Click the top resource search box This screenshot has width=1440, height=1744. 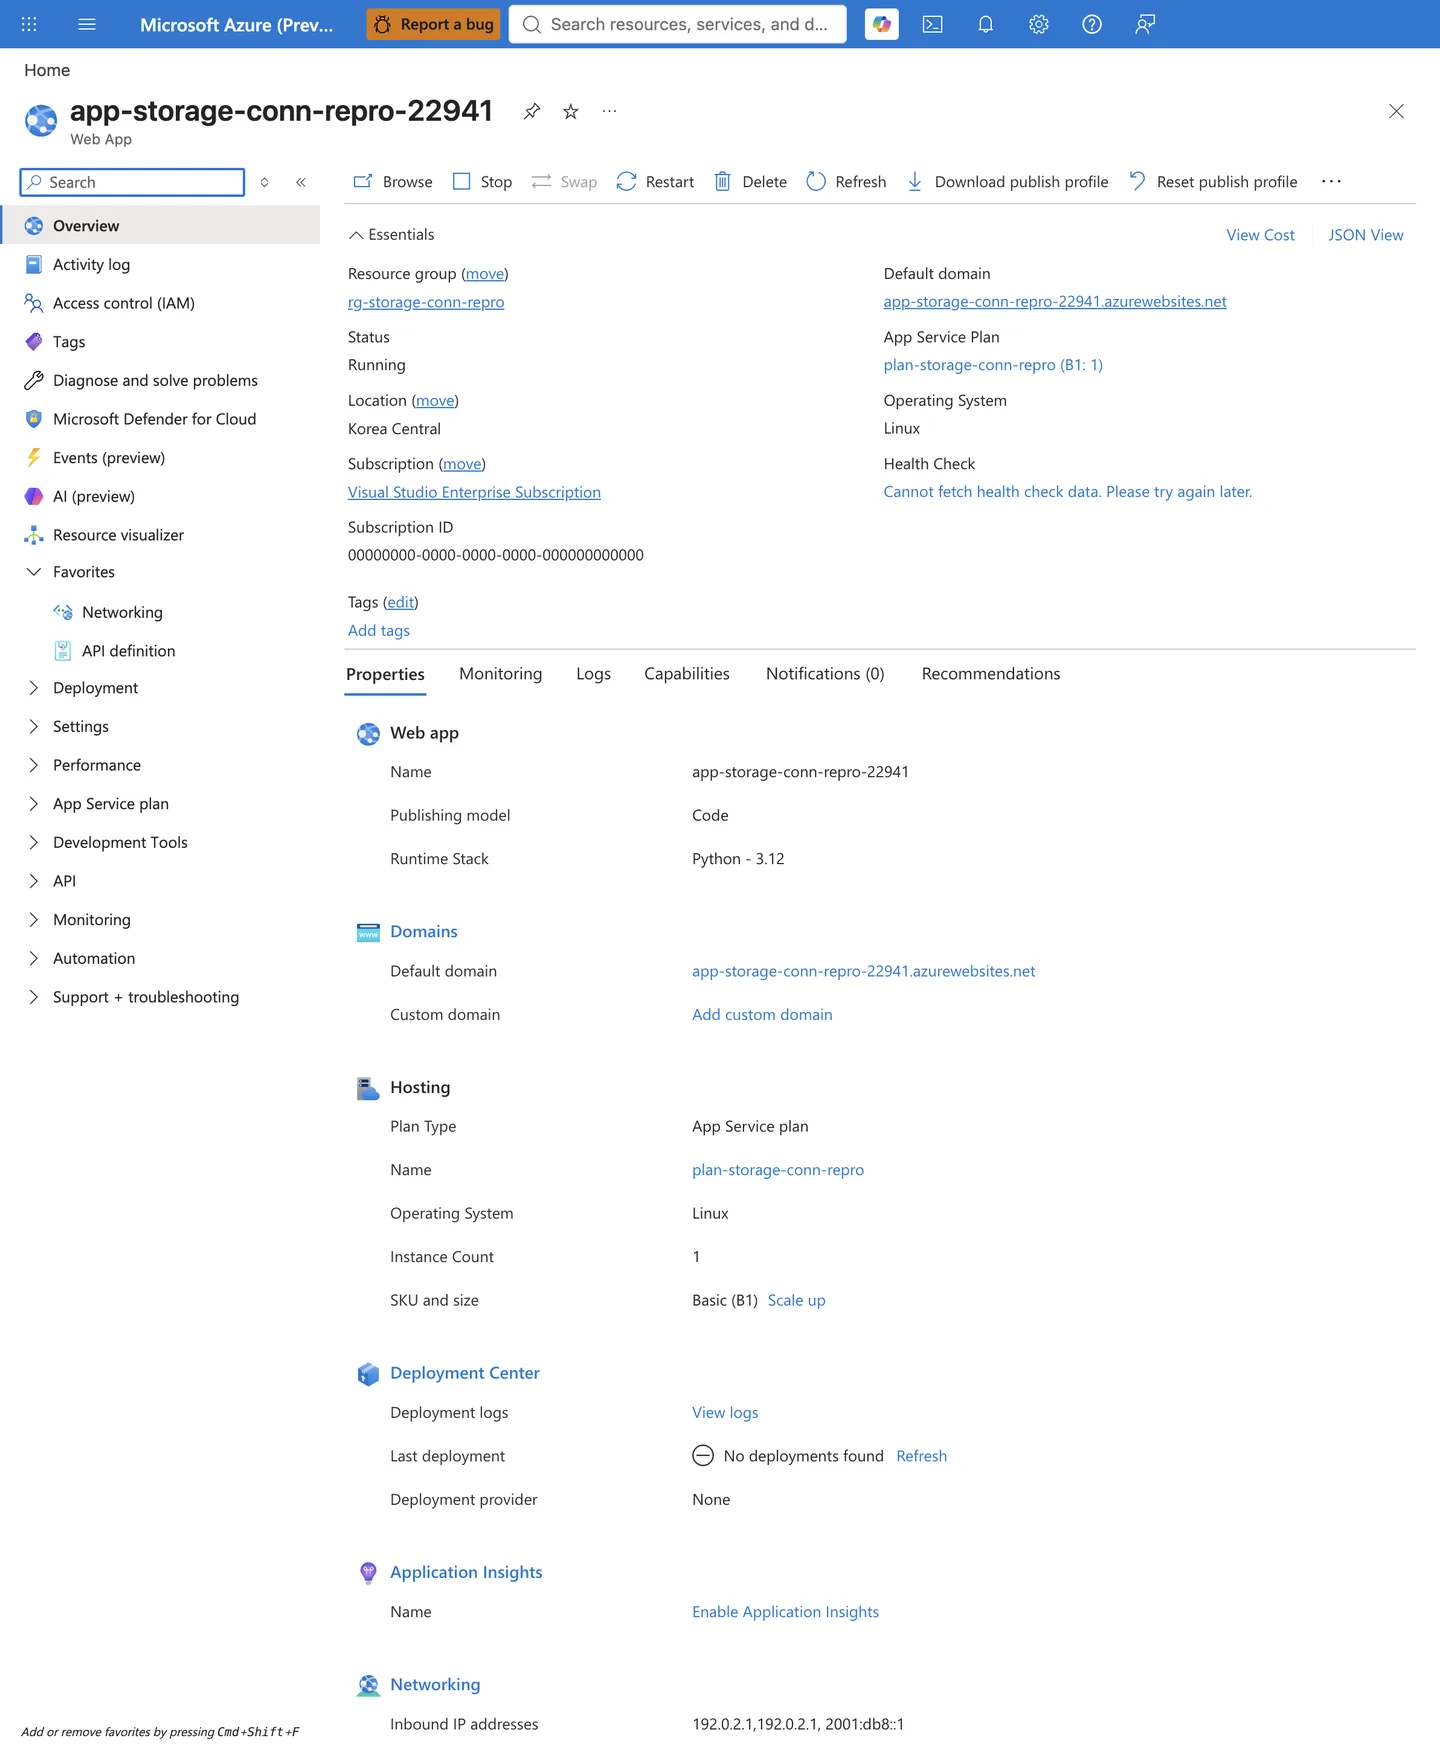pos(677,24)
